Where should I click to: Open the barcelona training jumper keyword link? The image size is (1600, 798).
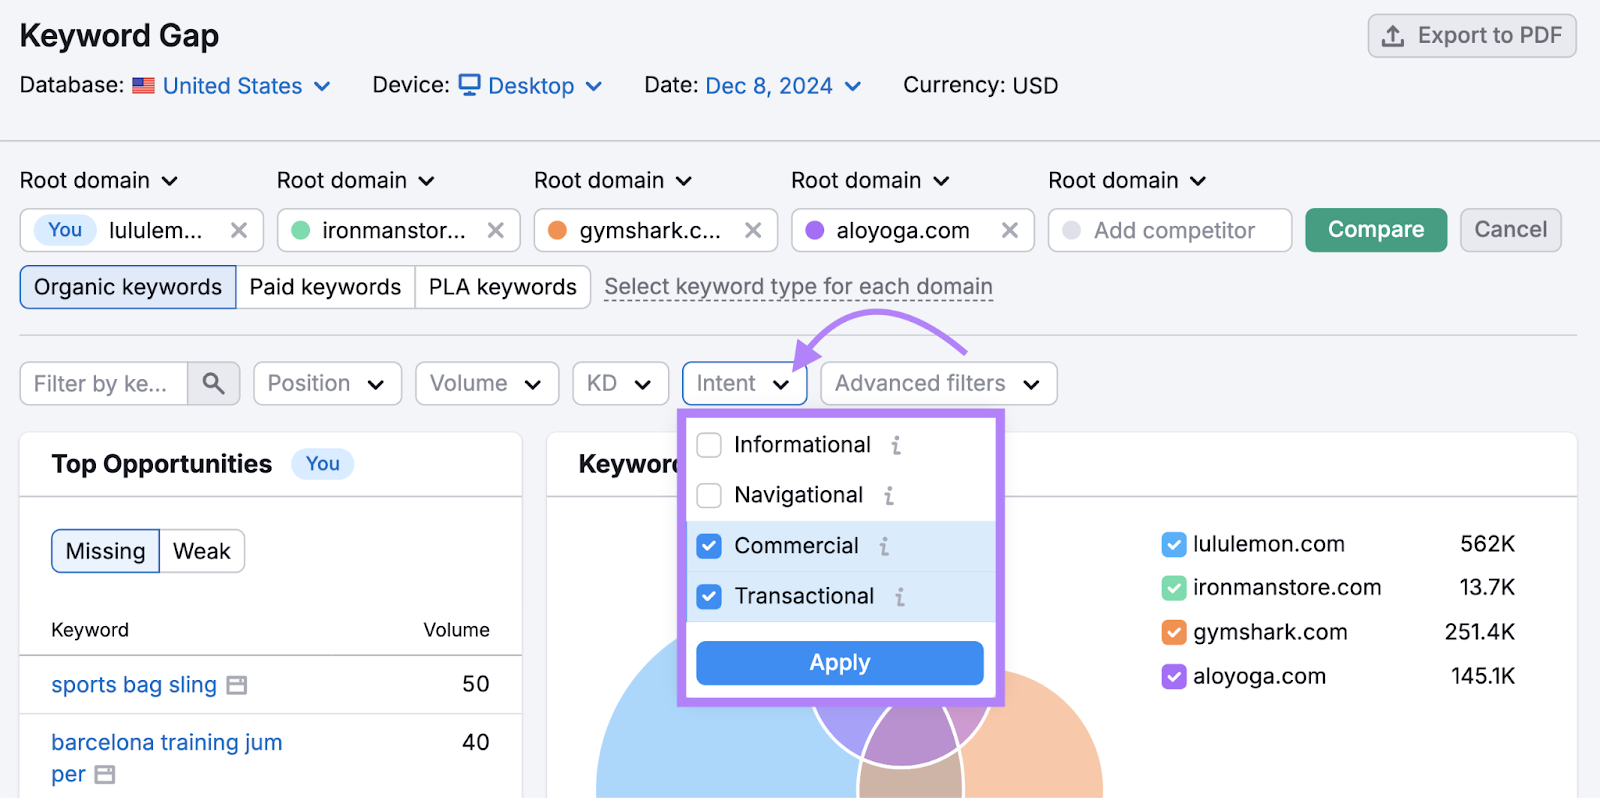tap(166, 758)
